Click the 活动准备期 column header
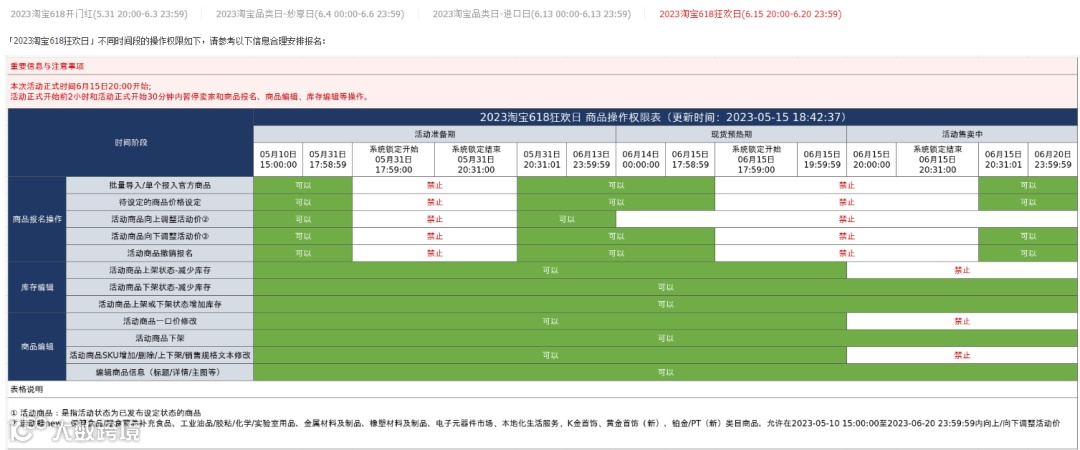The height and width of the screenshot is (450, 1080). (x=434, y=134)
